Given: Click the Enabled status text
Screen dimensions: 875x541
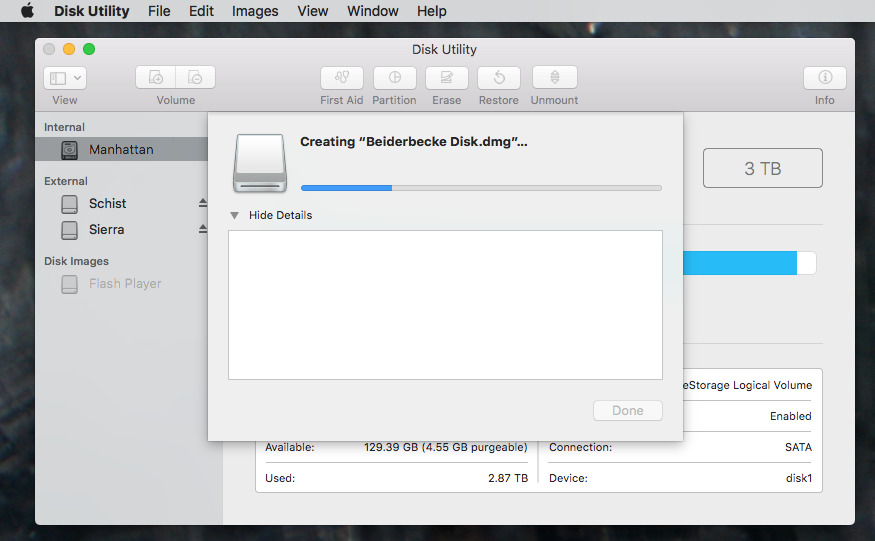Looking at the screenshot, I should [x=791, y=416].
